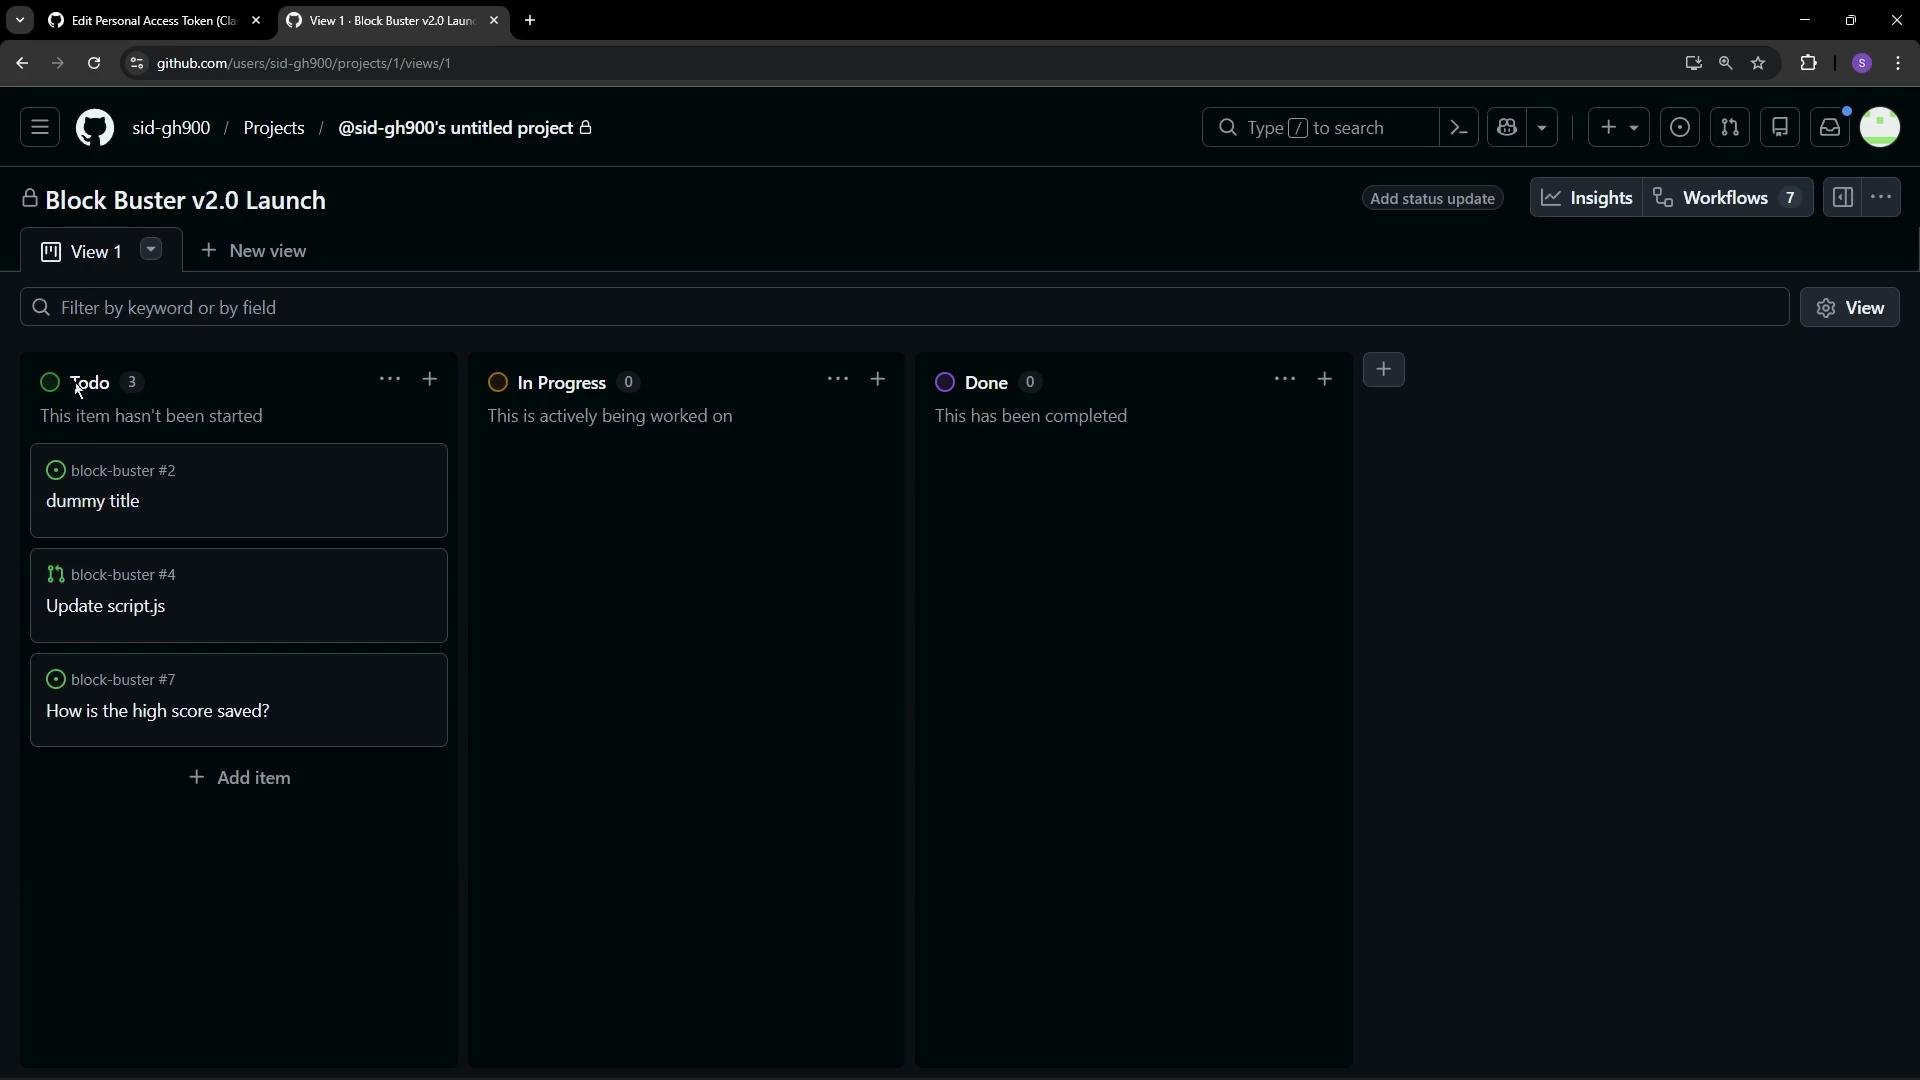Open the Update script.js card
This screenshot has height=1080, width=1920.
point(239,596)
